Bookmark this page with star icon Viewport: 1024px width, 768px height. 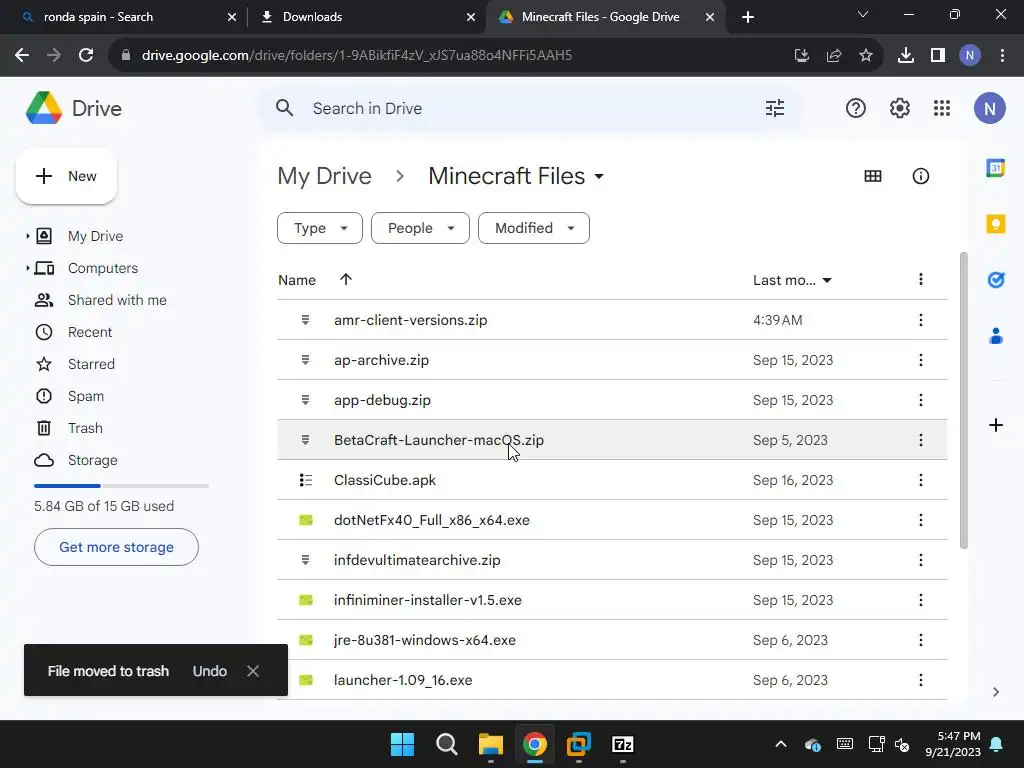pos(866,56)
